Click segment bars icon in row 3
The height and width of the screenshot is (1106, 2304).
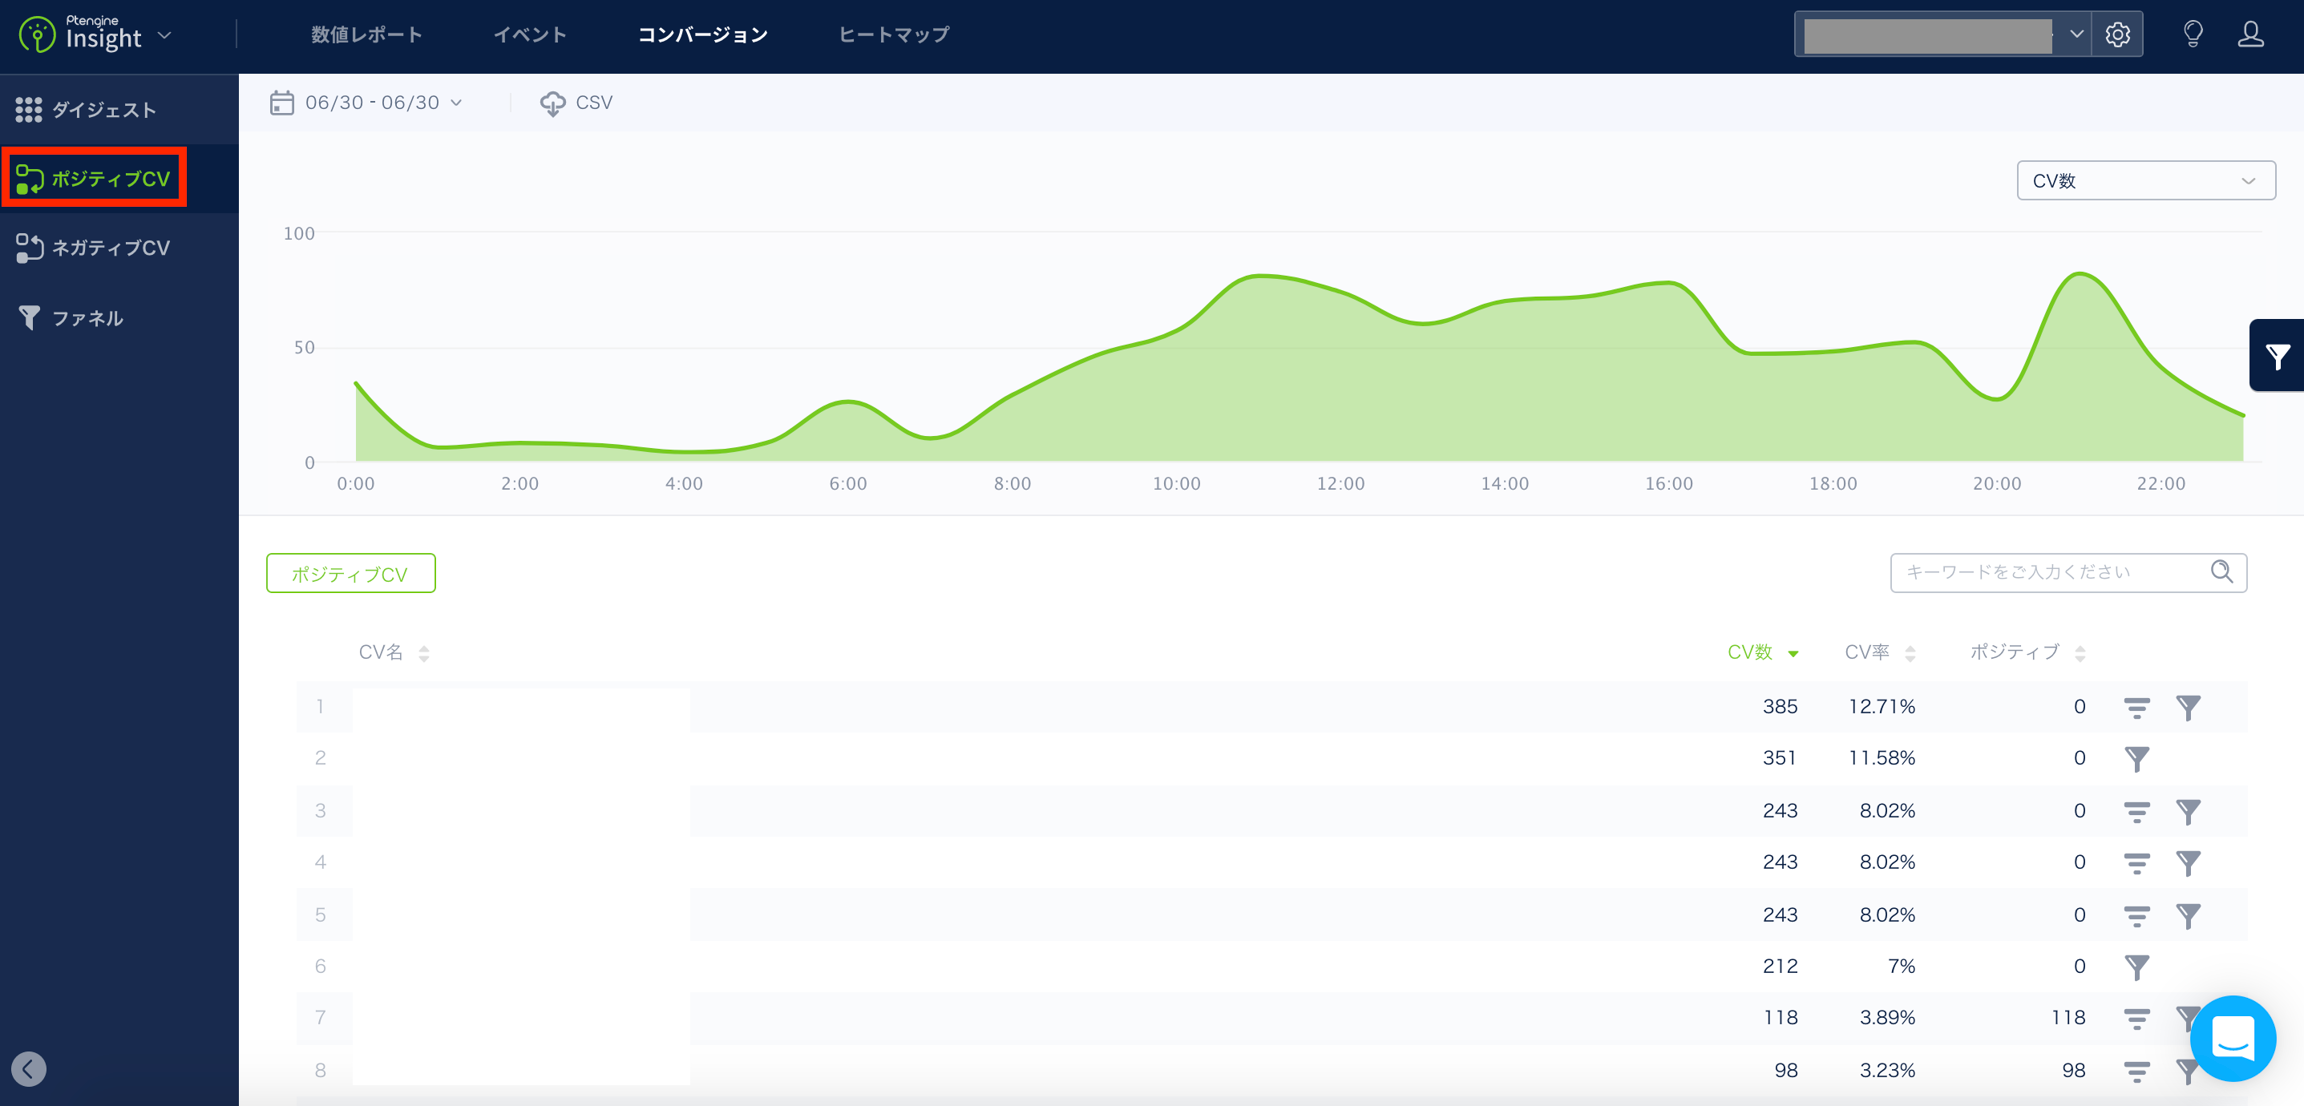point(2136,811)
